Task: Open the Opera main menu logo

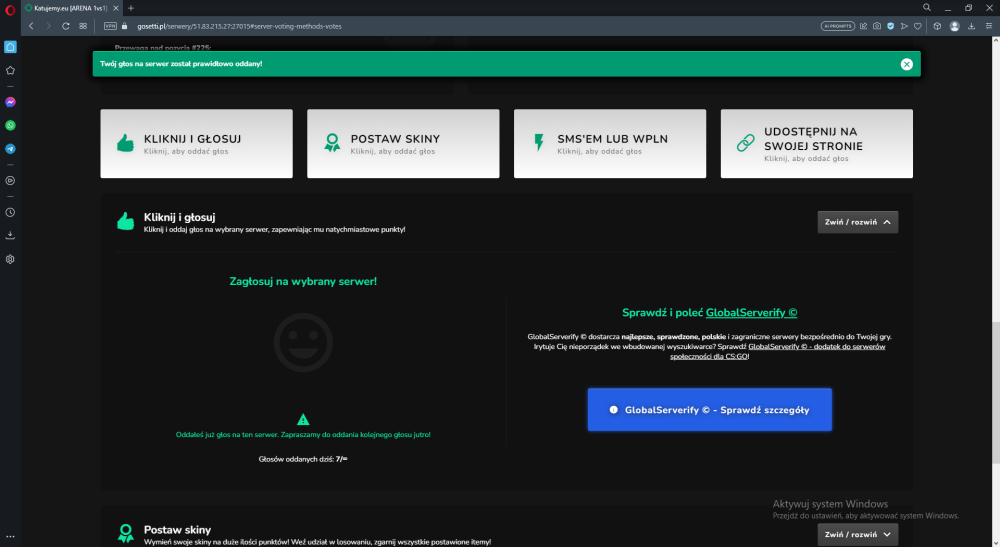Action: tap(10, 8)
